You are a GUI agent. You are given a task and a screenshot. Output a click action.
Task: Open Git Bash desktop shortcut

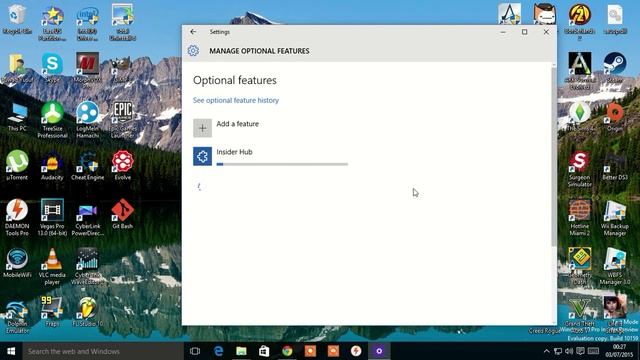coord(122,214)
